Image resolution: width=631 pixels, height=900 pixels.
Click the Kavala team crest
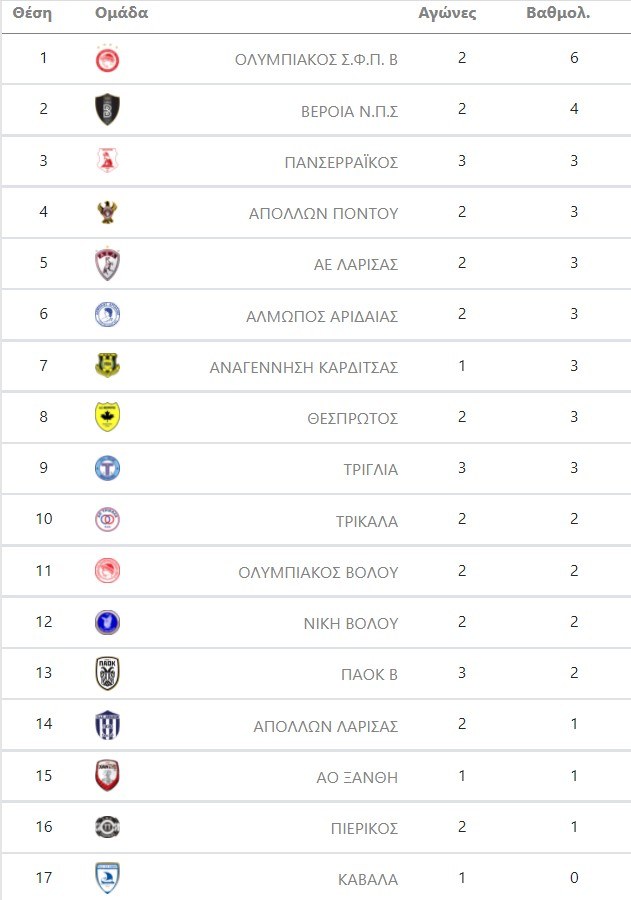point(107,879)
